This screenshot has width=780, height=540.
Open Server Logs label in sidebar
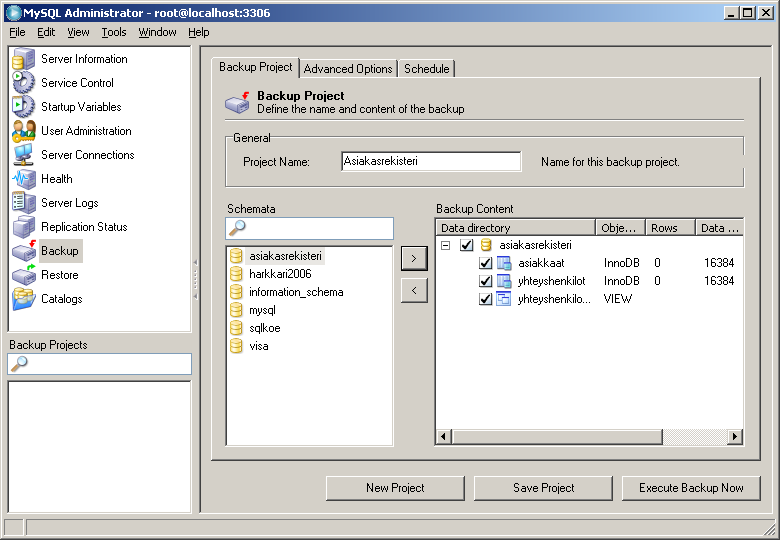[70, 203]
